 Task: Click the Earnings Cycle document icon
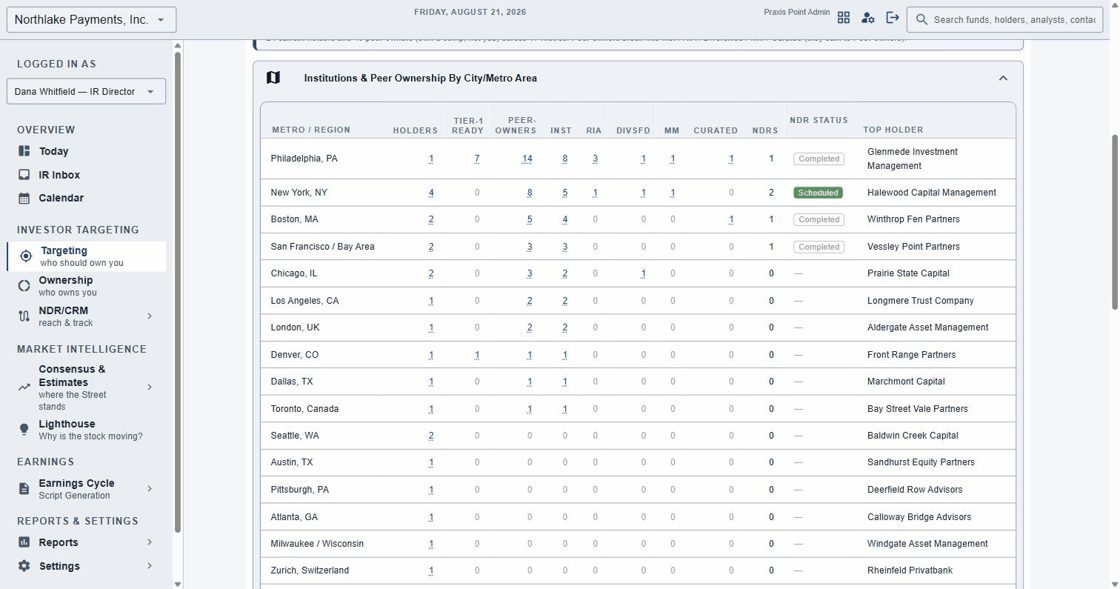click(24, 489)
